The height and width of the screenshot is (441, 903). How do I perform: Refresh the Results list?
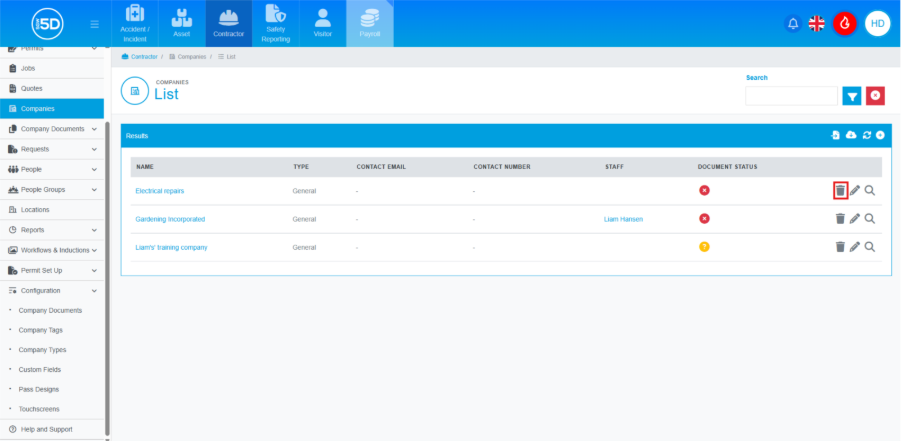pos(867,135)
